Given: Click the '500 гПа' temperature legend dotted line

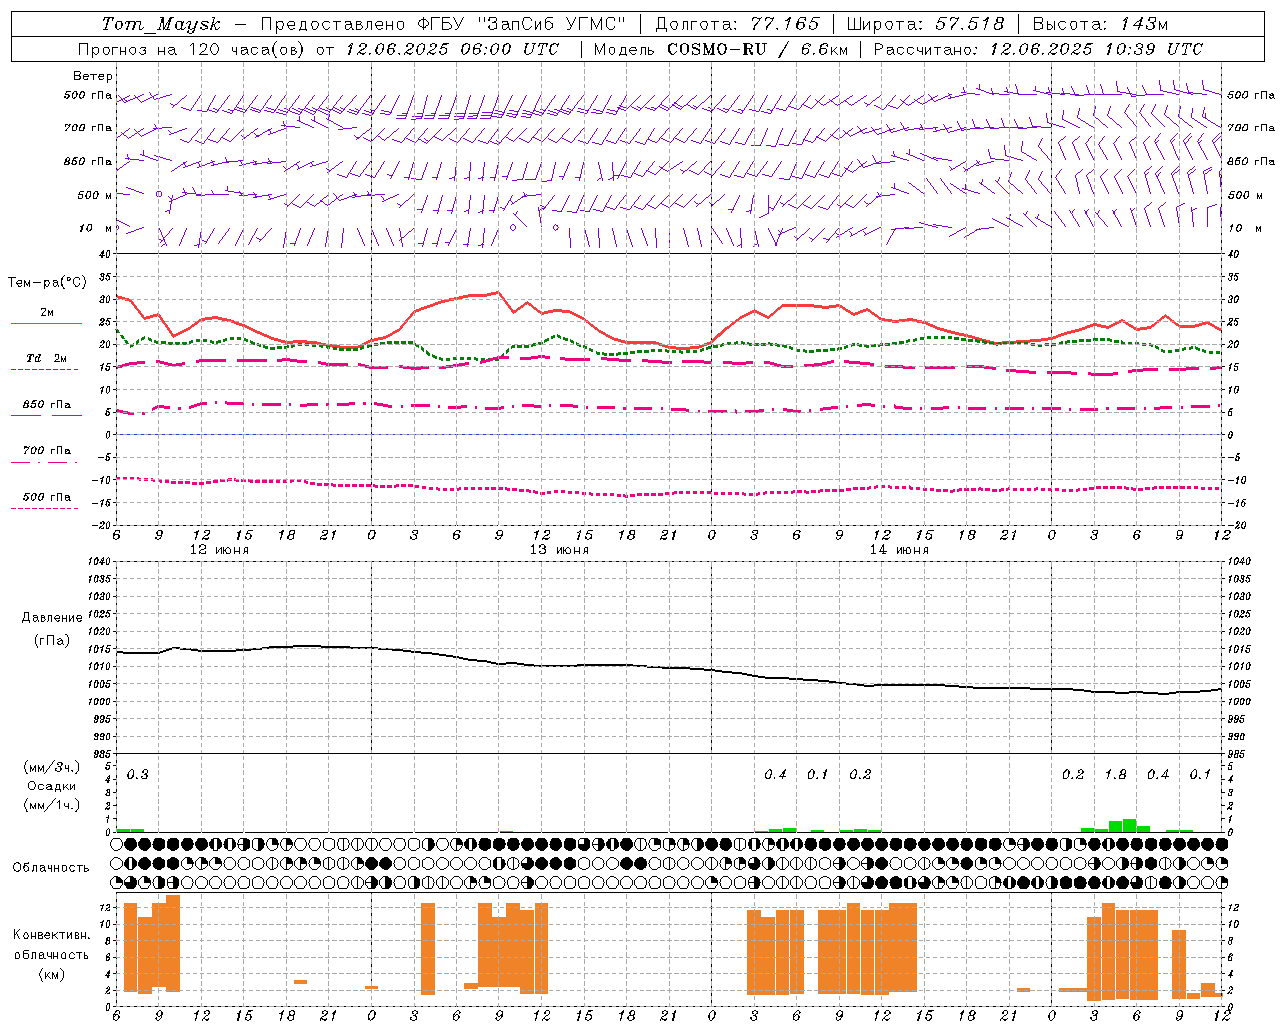Looking at the screenshot, I should (45, 508).
